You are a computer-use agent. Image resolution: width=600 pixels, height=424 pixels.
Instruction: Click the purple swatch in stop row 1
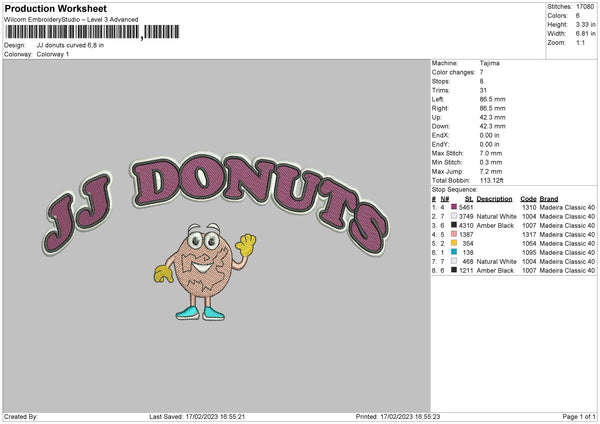[x=454, y=207]
